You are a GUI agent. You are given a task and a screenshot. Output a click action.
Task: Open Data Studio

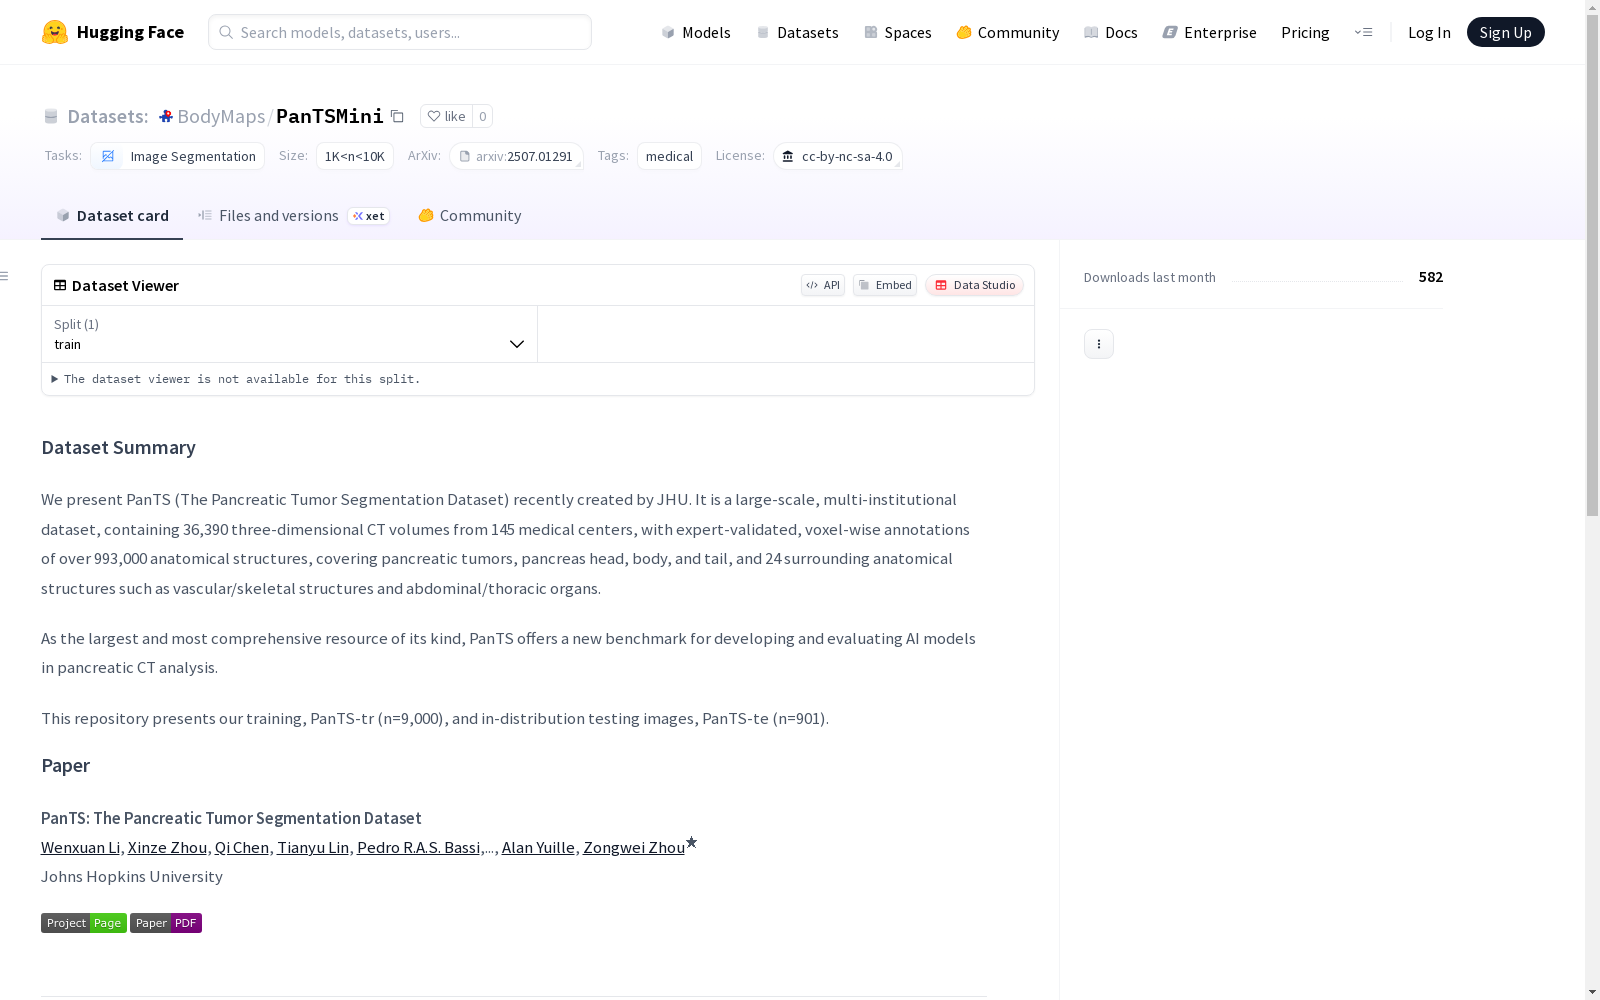975,285
